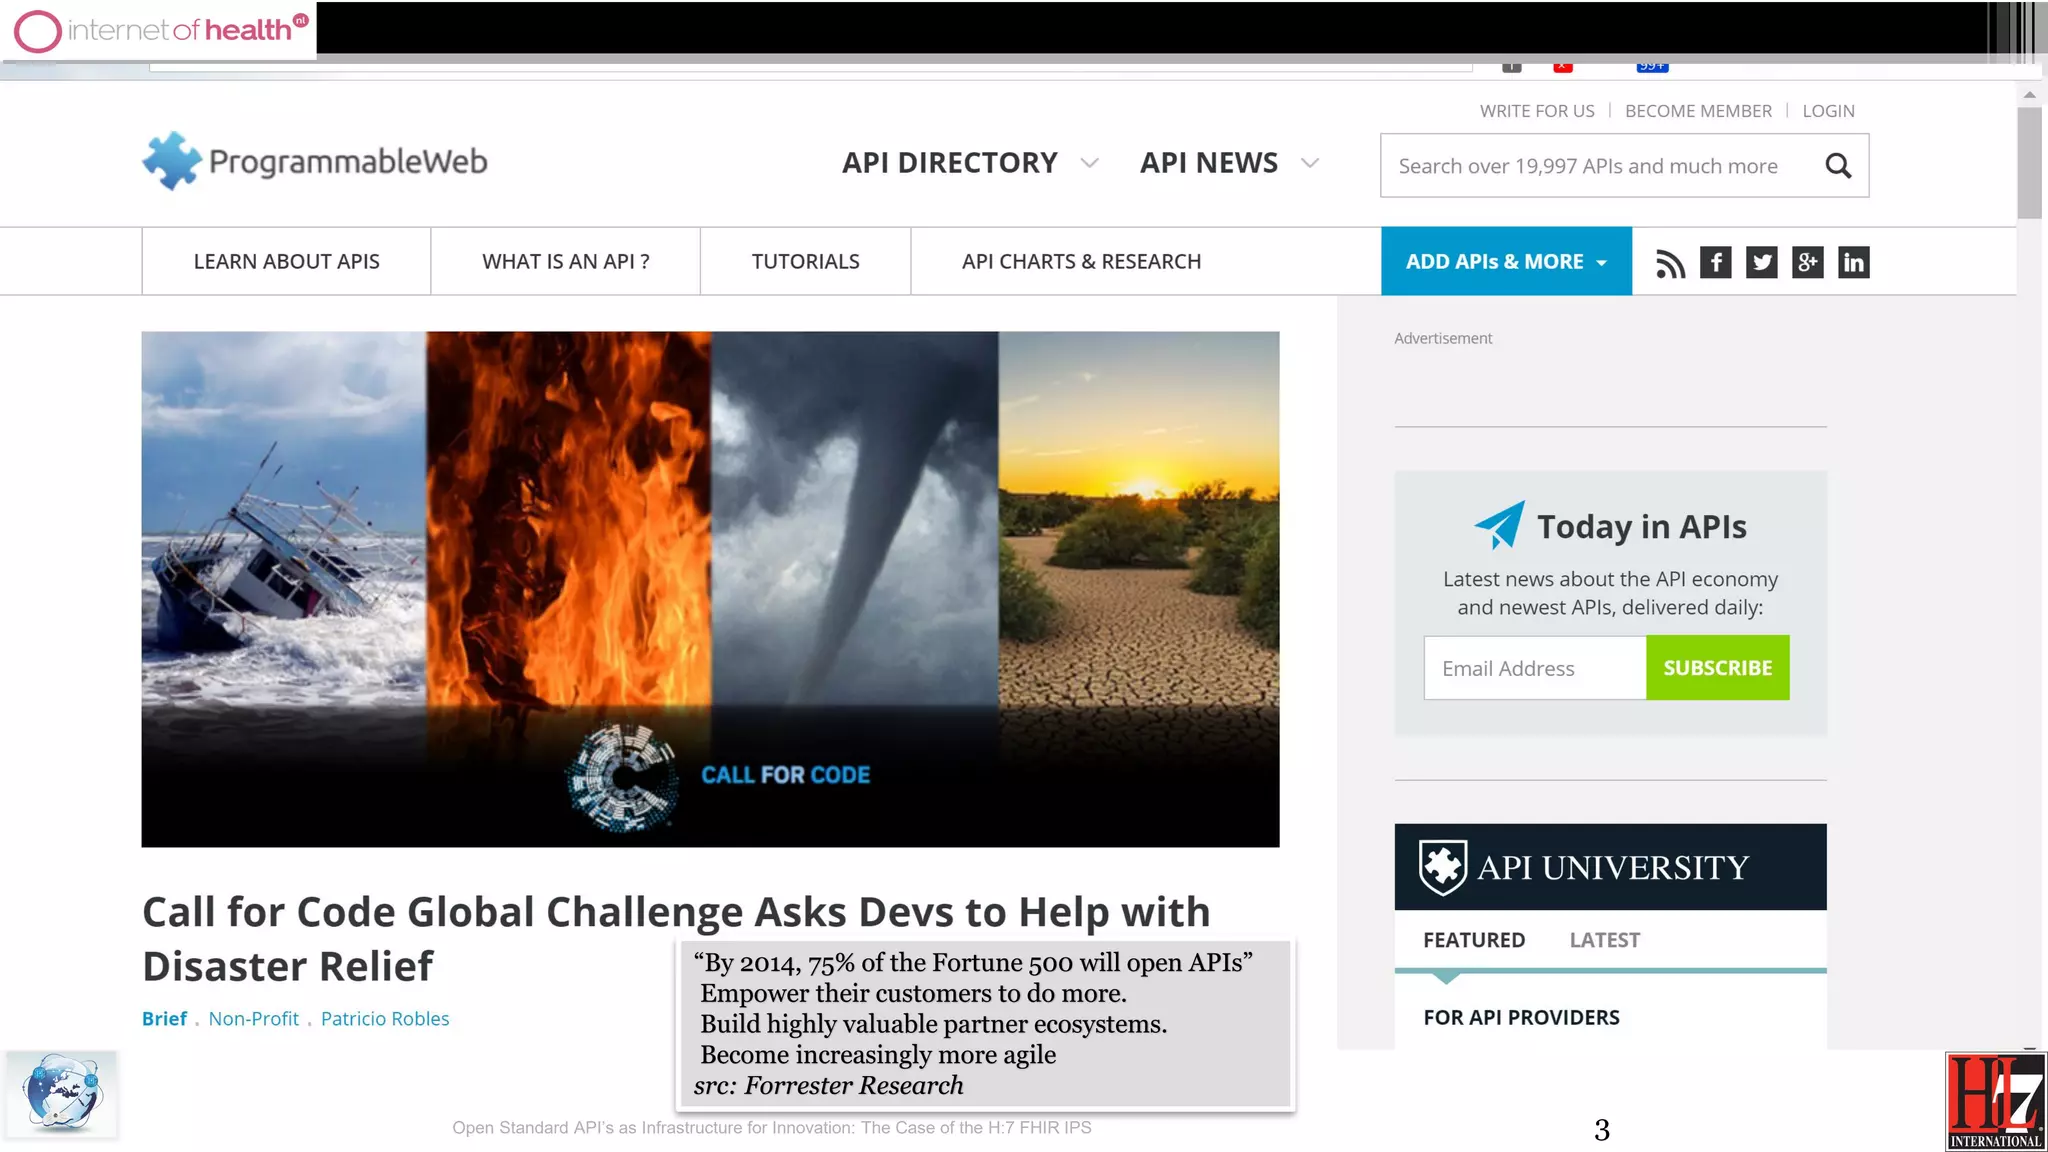The image size is (2048, 1152).
Task: Click the Become Member link
Action: point(1698,111)
